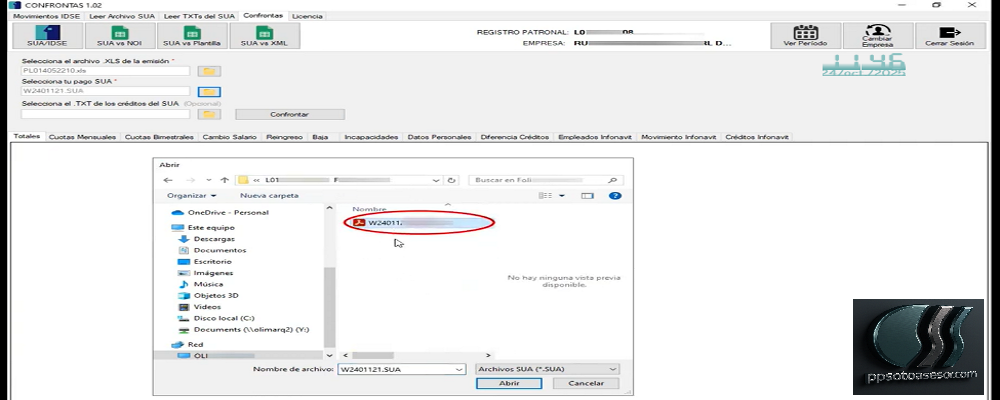Browse folder for the .XLS emission file

208,72
